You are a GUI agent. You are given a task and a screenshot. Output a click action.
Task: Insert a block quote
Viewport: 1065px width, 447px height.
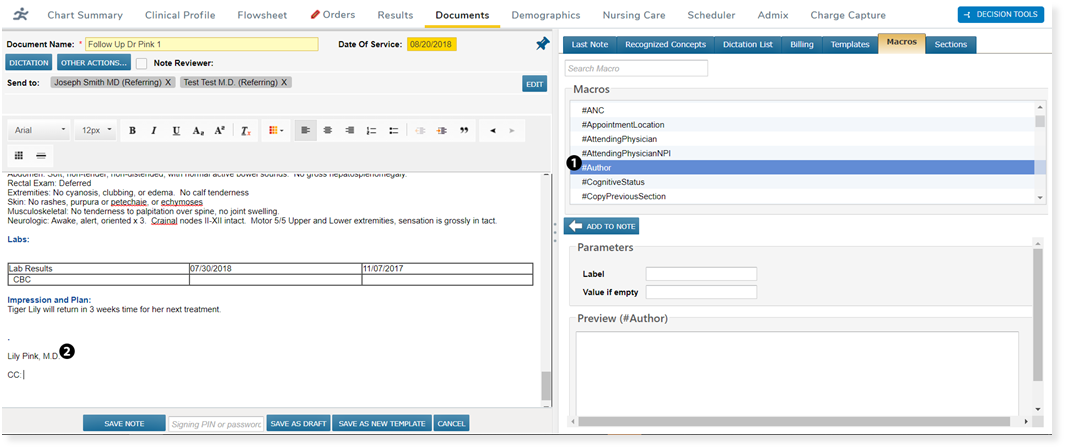(x=464, y=130)
